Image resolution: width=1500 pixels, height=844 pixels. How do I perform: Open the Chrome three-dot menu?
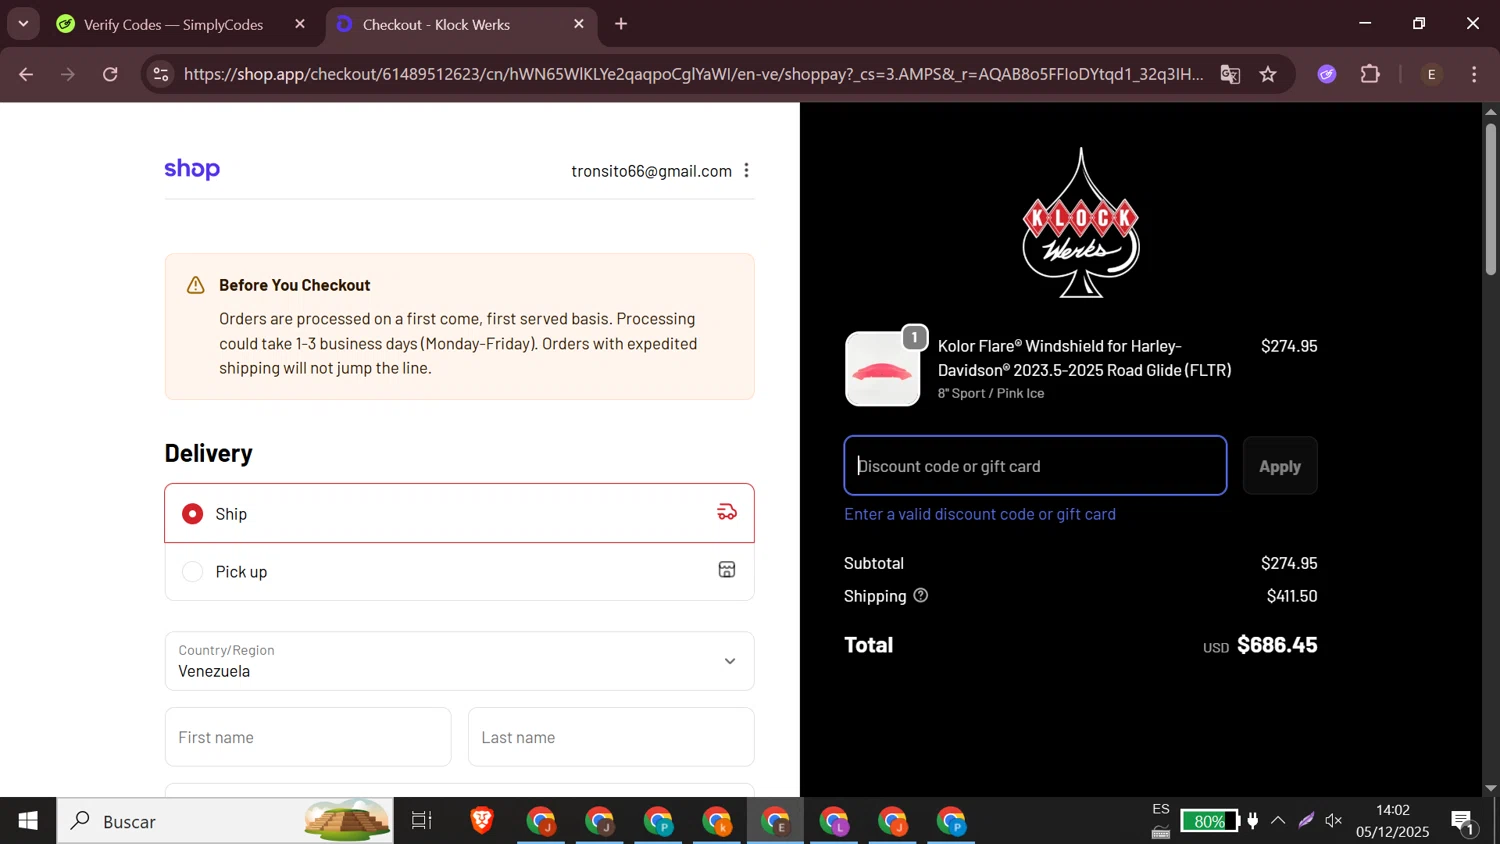tap(1474, 74)
